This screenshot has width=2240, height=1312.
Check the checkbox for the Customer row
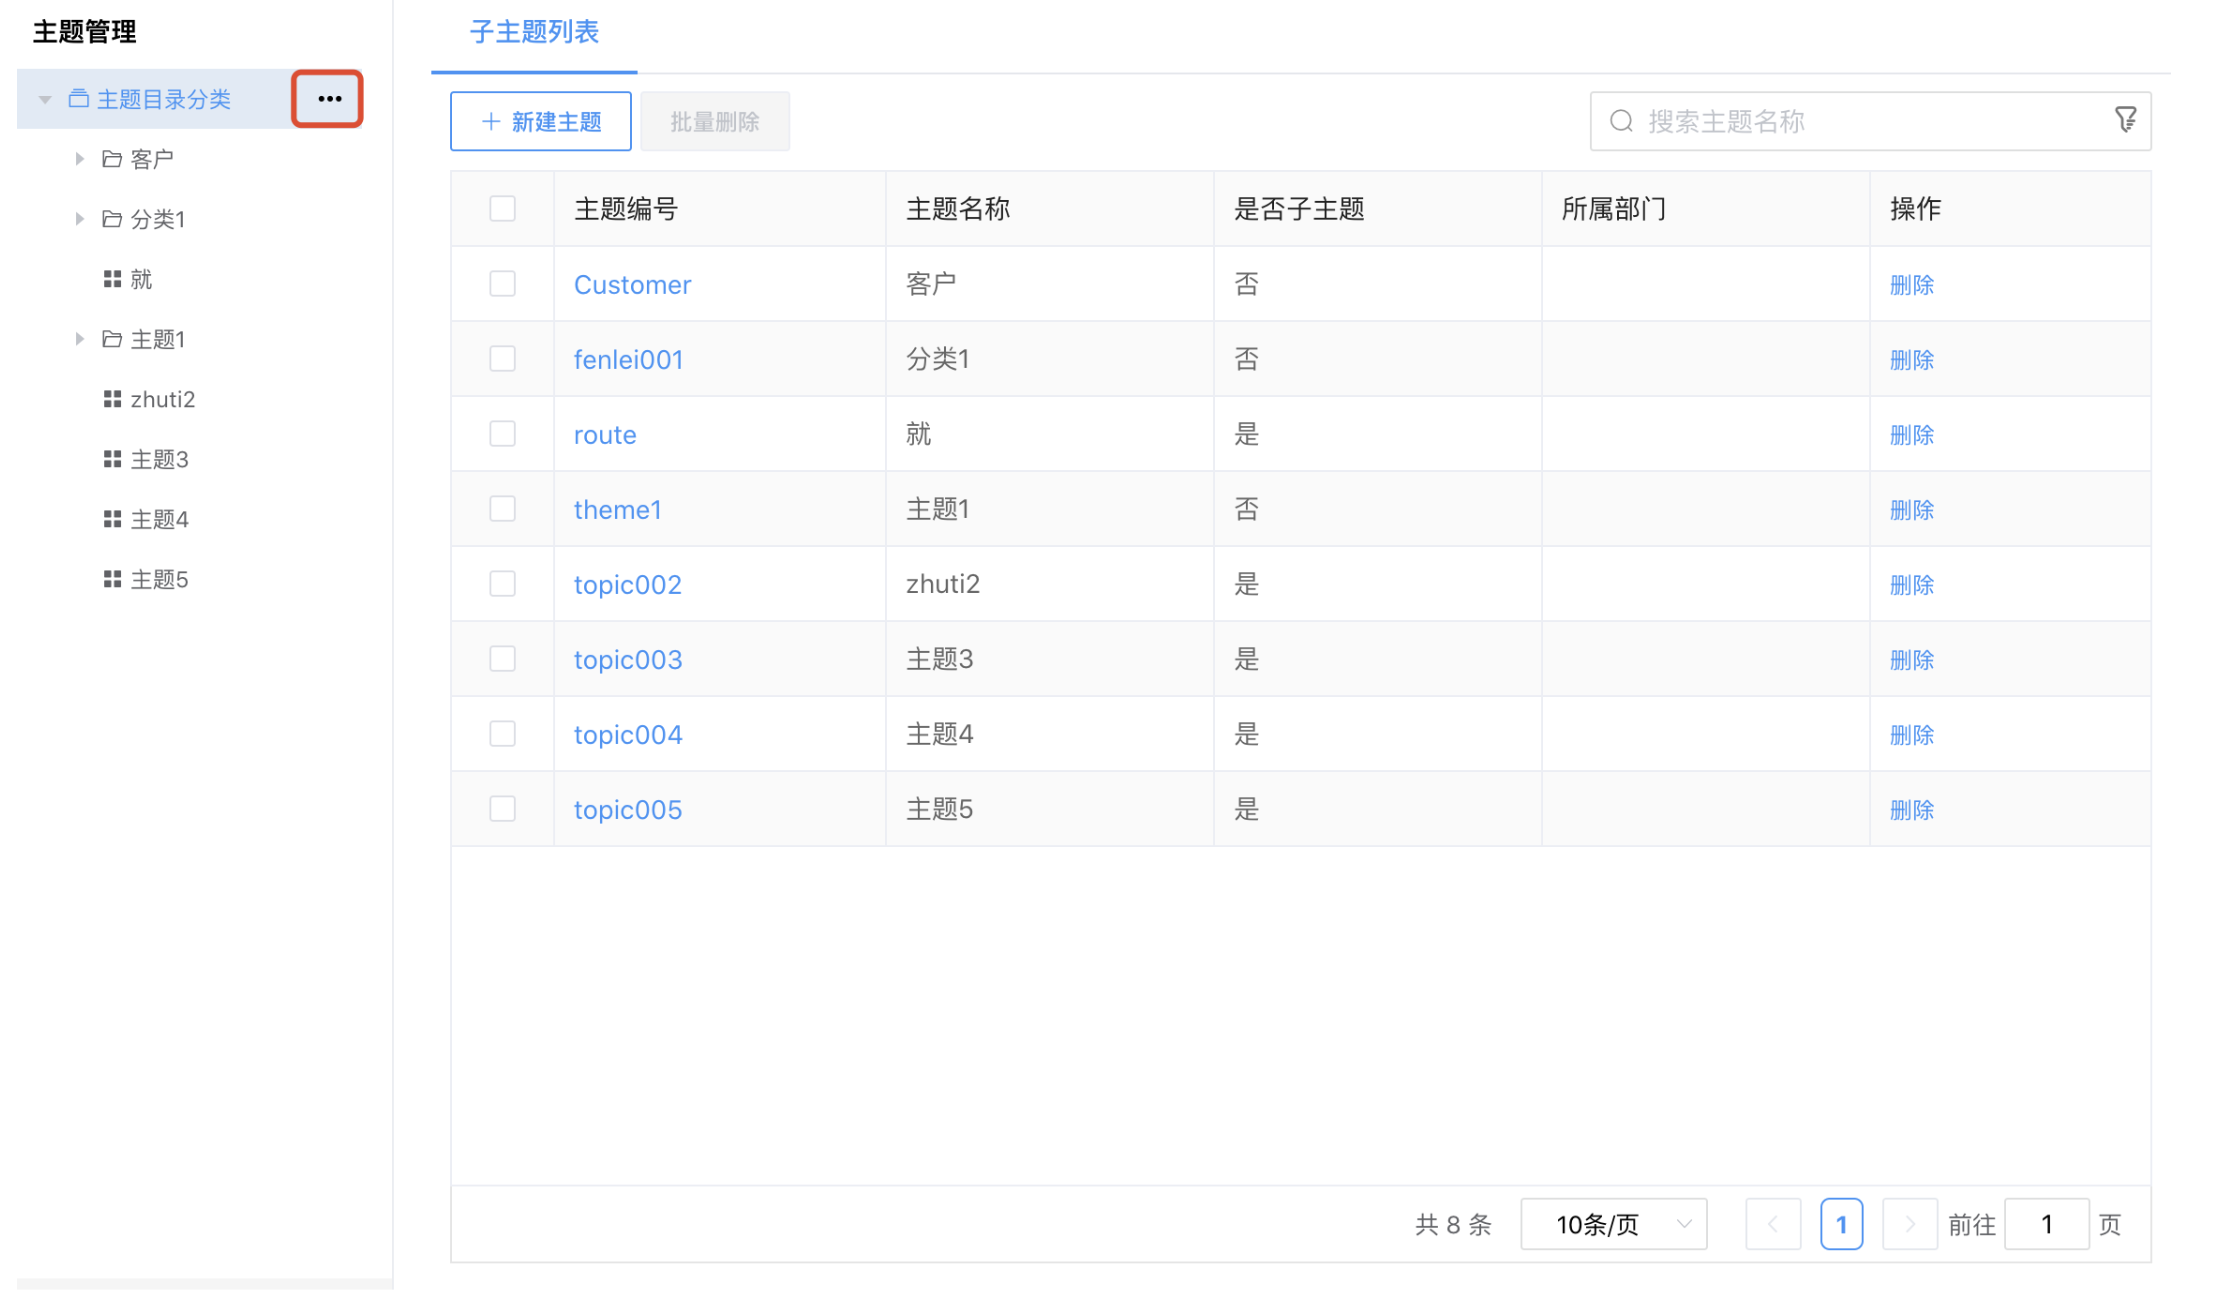click(x=502, y=284)
